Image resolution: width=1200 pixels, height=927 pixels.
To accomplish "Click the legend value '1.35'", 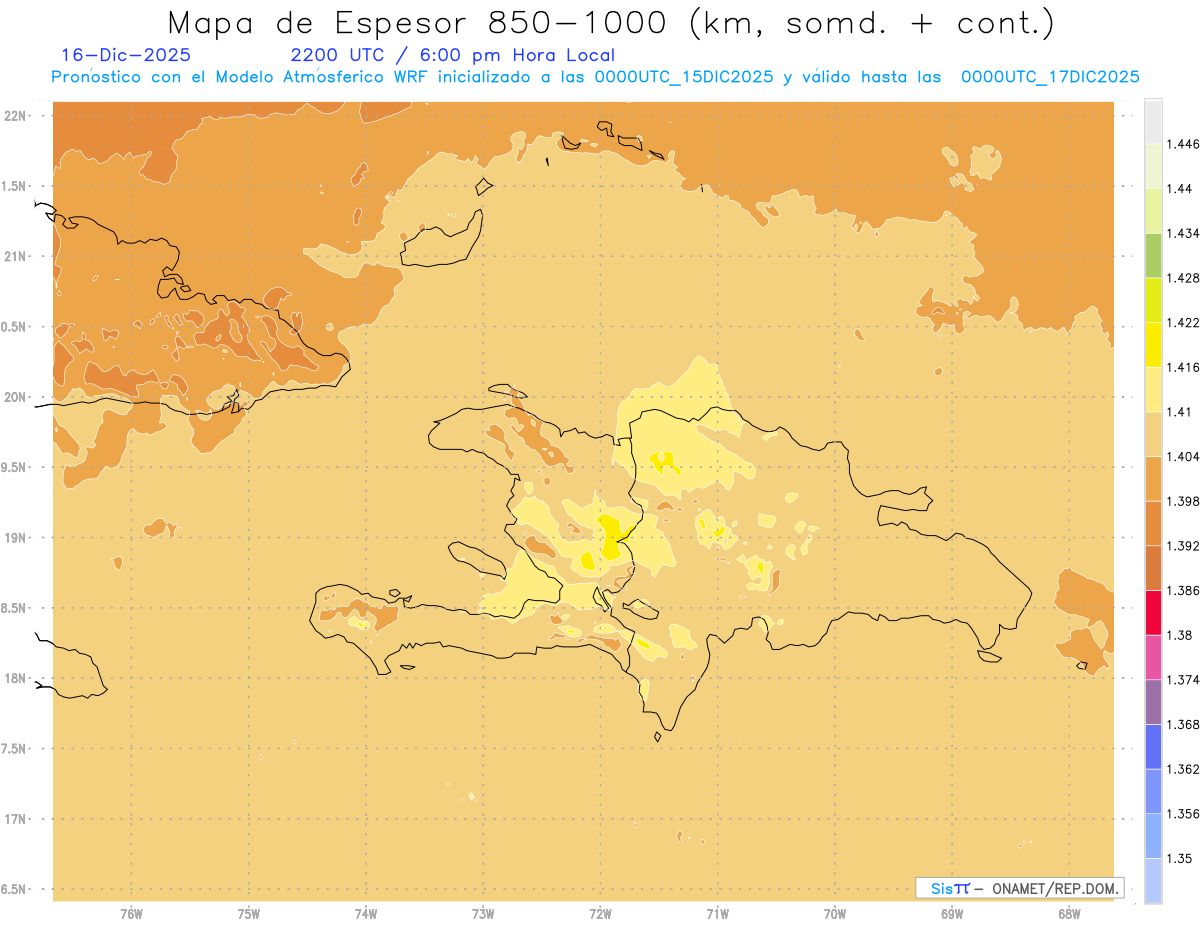I will 1180,858.
